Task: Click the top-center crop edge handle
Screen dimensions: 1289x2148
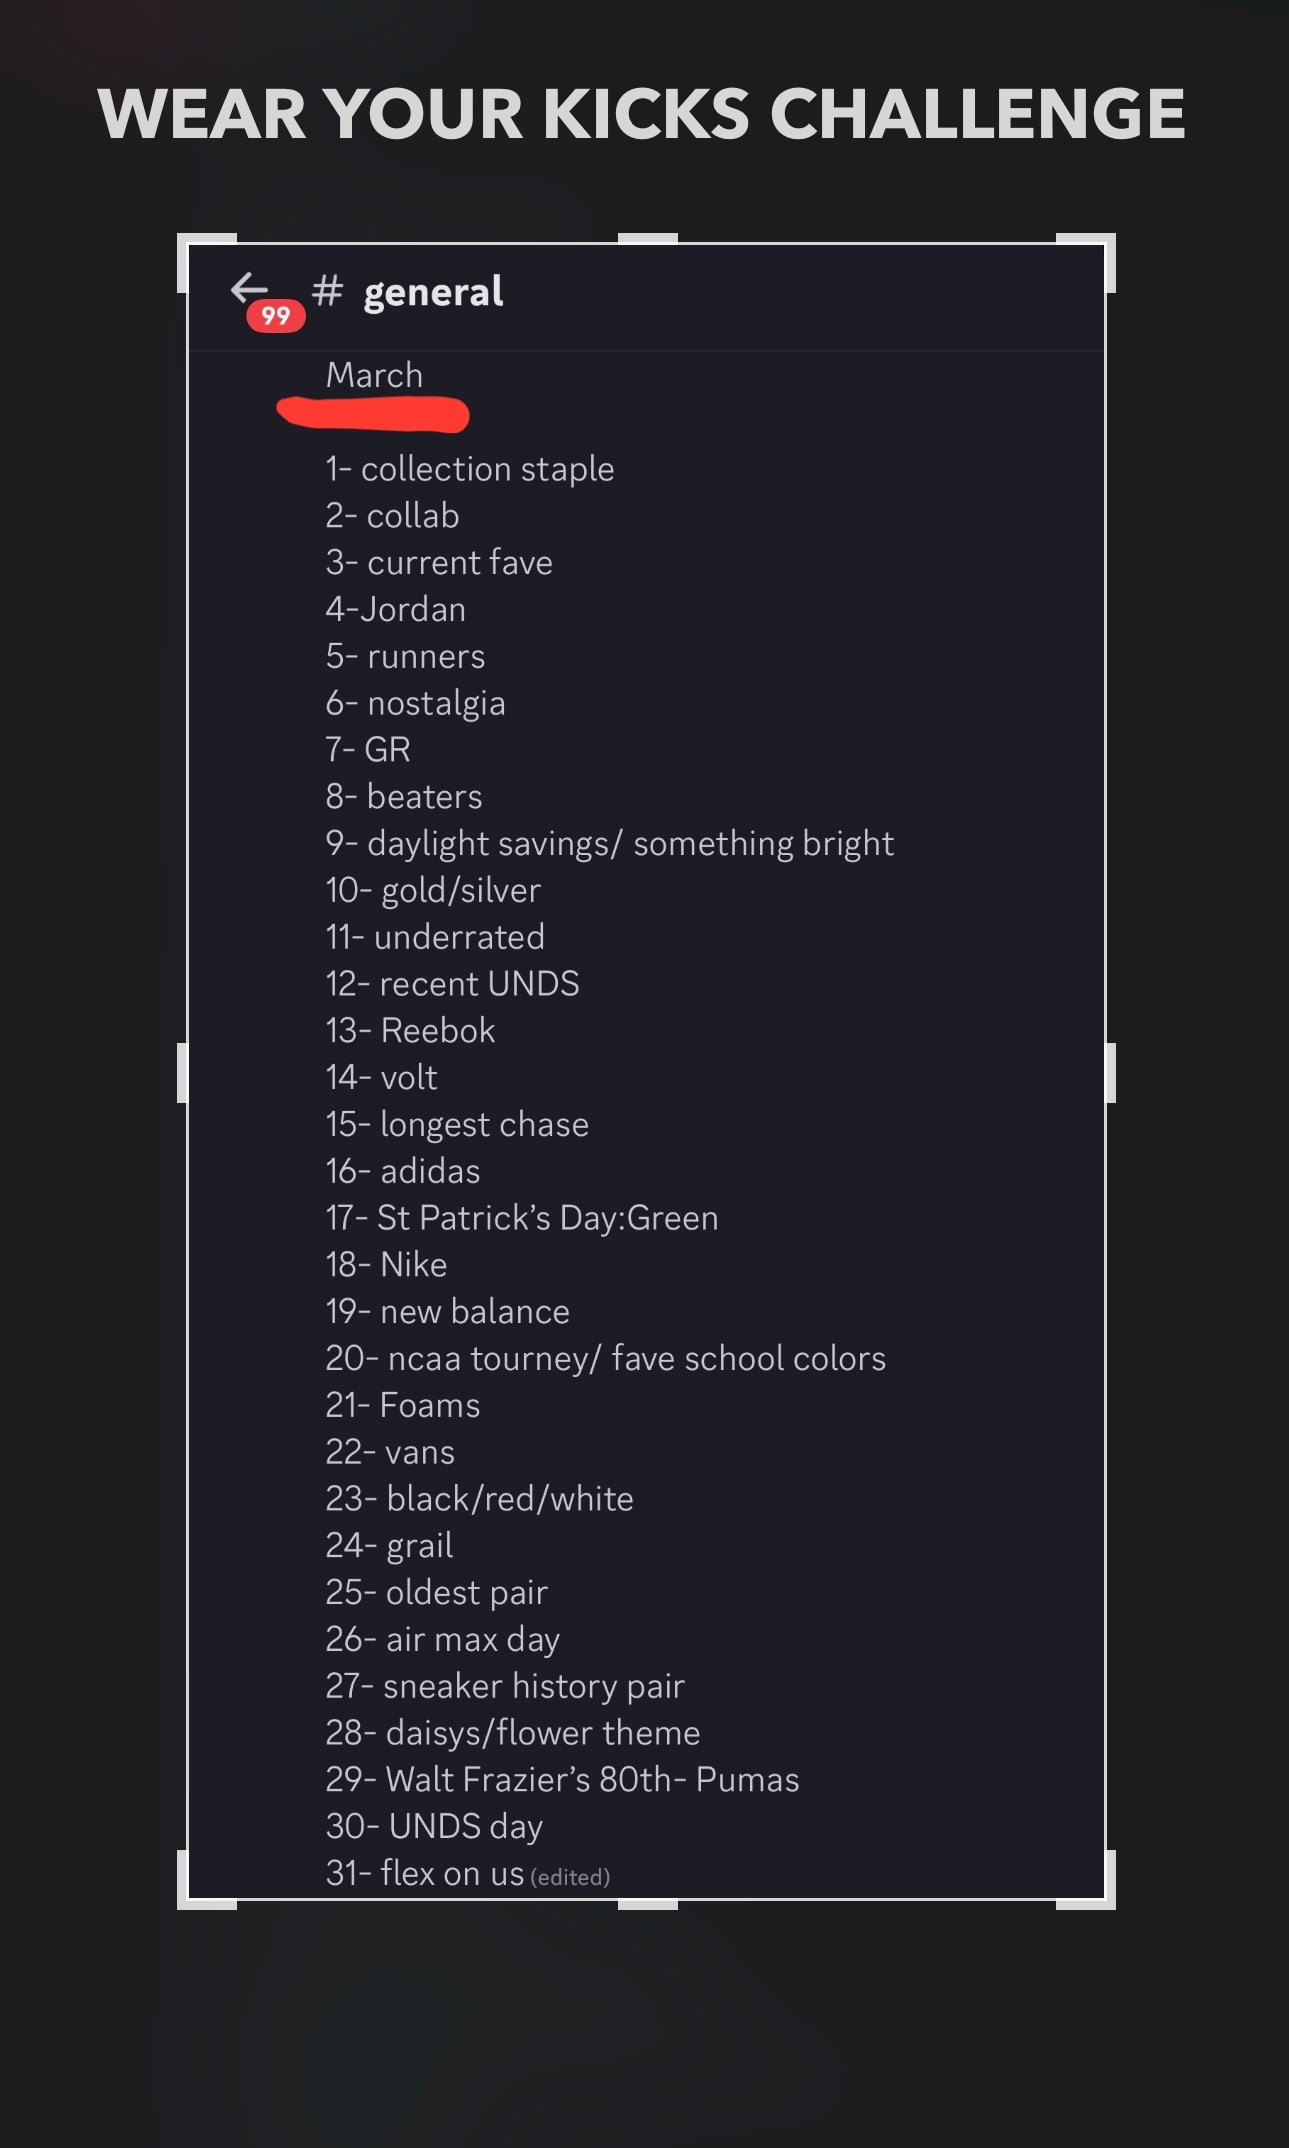Action: (x=648, y=239)
